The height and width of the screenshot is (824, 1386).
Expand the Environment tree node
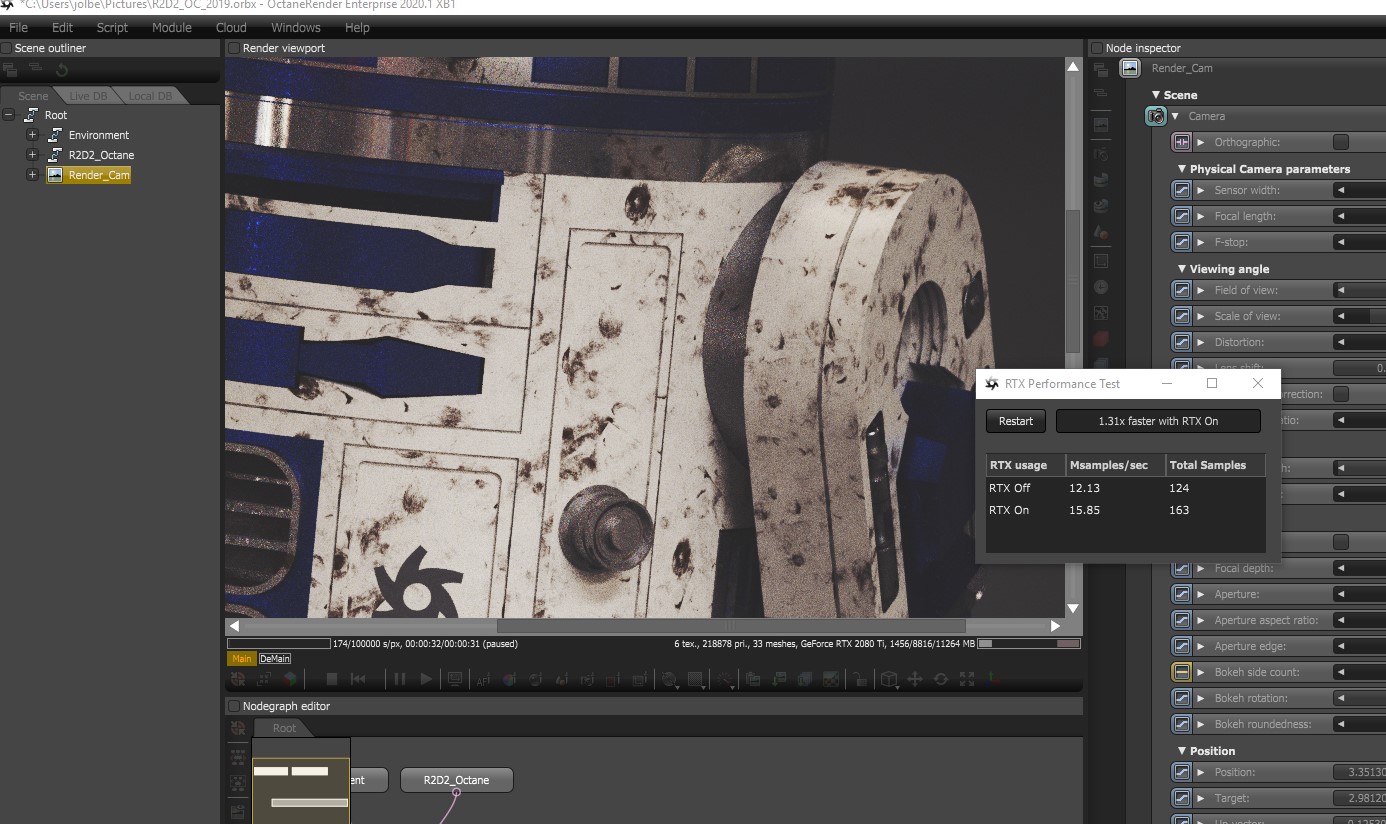[32, 135]
